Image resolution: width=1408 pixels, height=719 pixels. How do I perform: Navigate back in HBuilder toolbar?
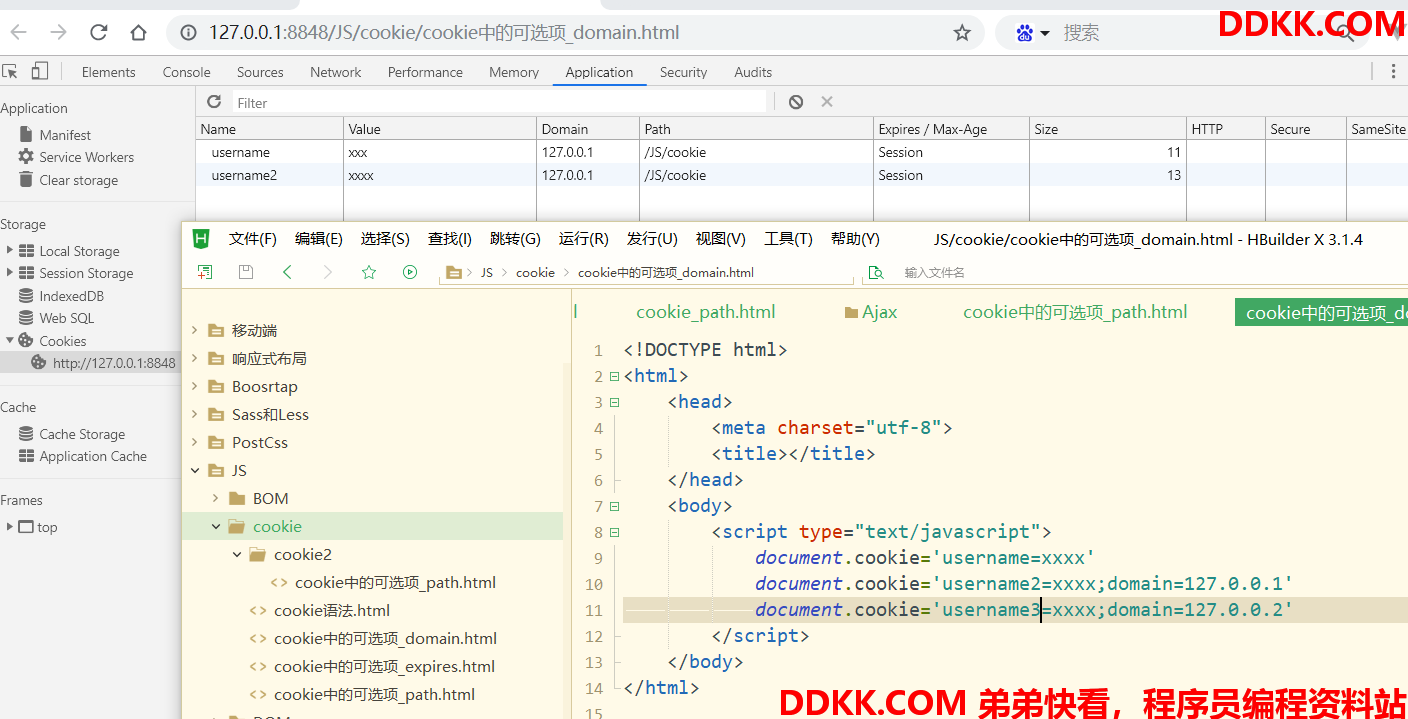coord(287,272)
